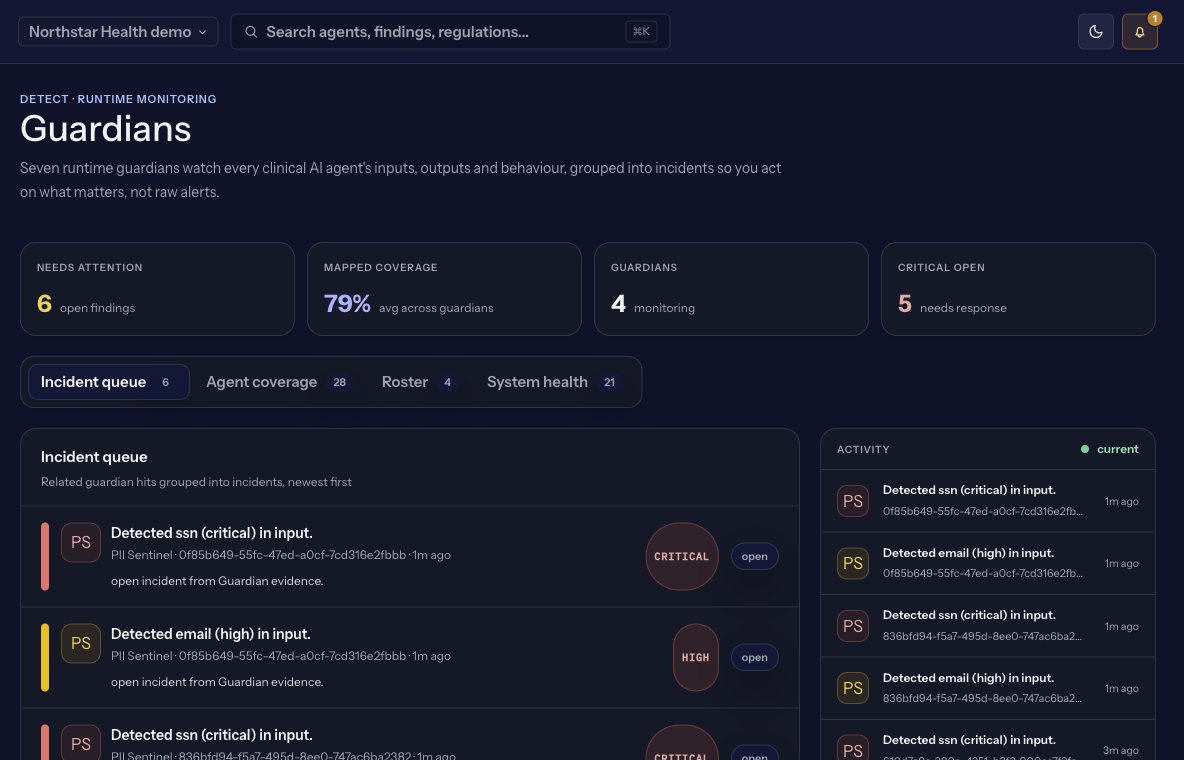Open notifications bell with badge
This screenshot has height=760, width=1184.
1139,32
